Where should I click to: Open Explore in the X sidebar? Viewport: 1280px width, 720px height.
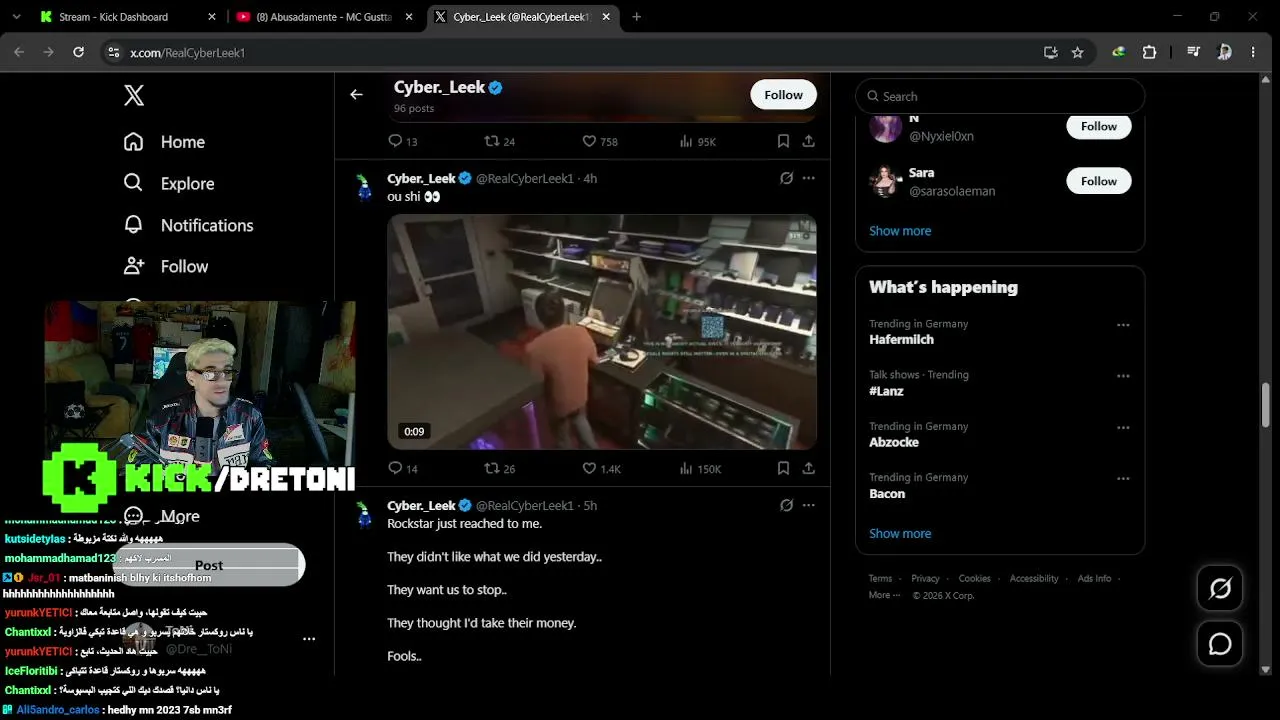coord(168,183)
